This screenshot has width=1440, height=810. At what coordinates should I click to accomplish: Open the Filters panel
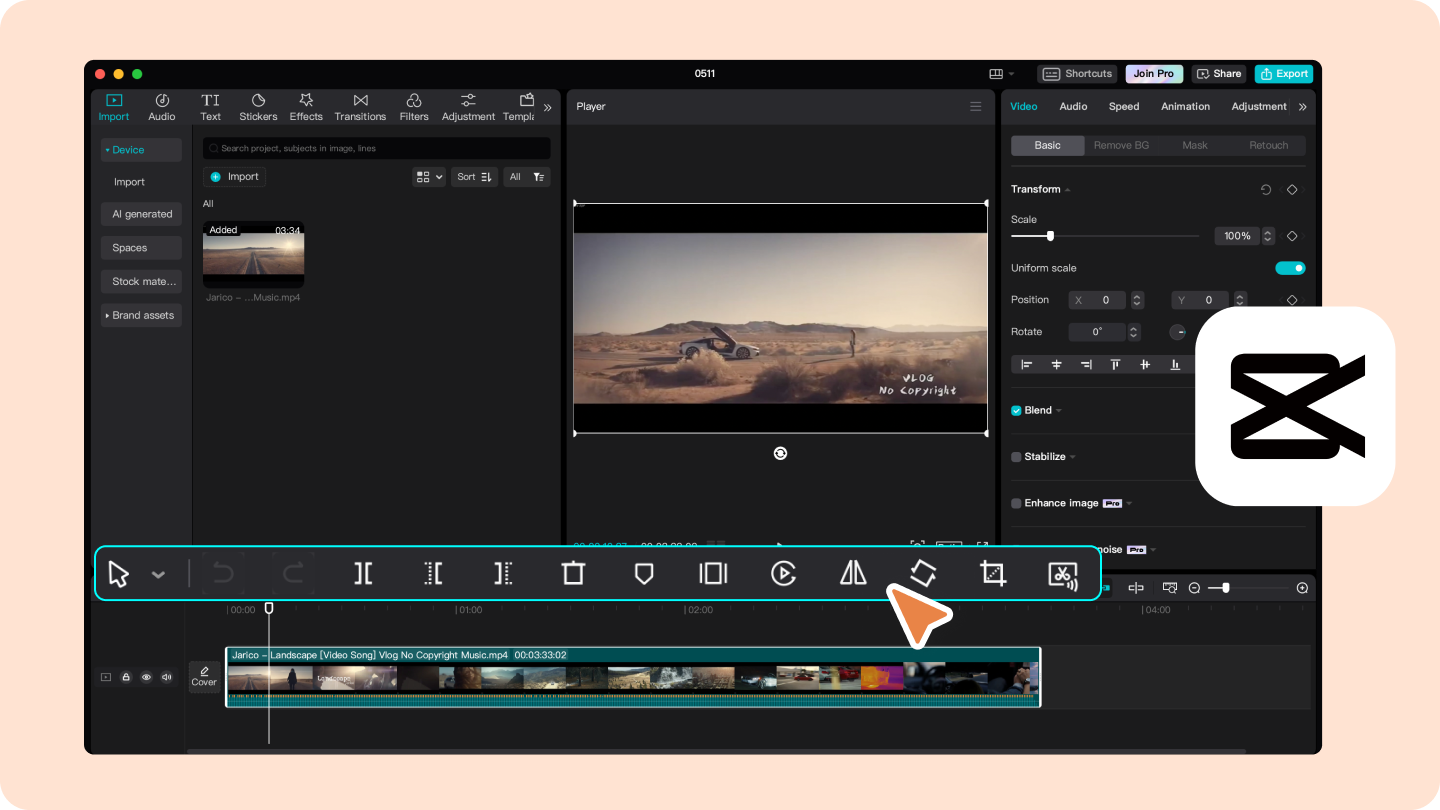pos(413,106)
